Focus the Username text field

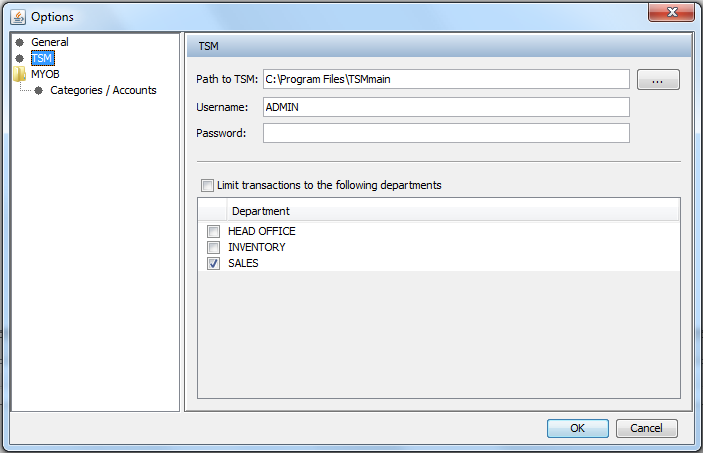[445, 107]
